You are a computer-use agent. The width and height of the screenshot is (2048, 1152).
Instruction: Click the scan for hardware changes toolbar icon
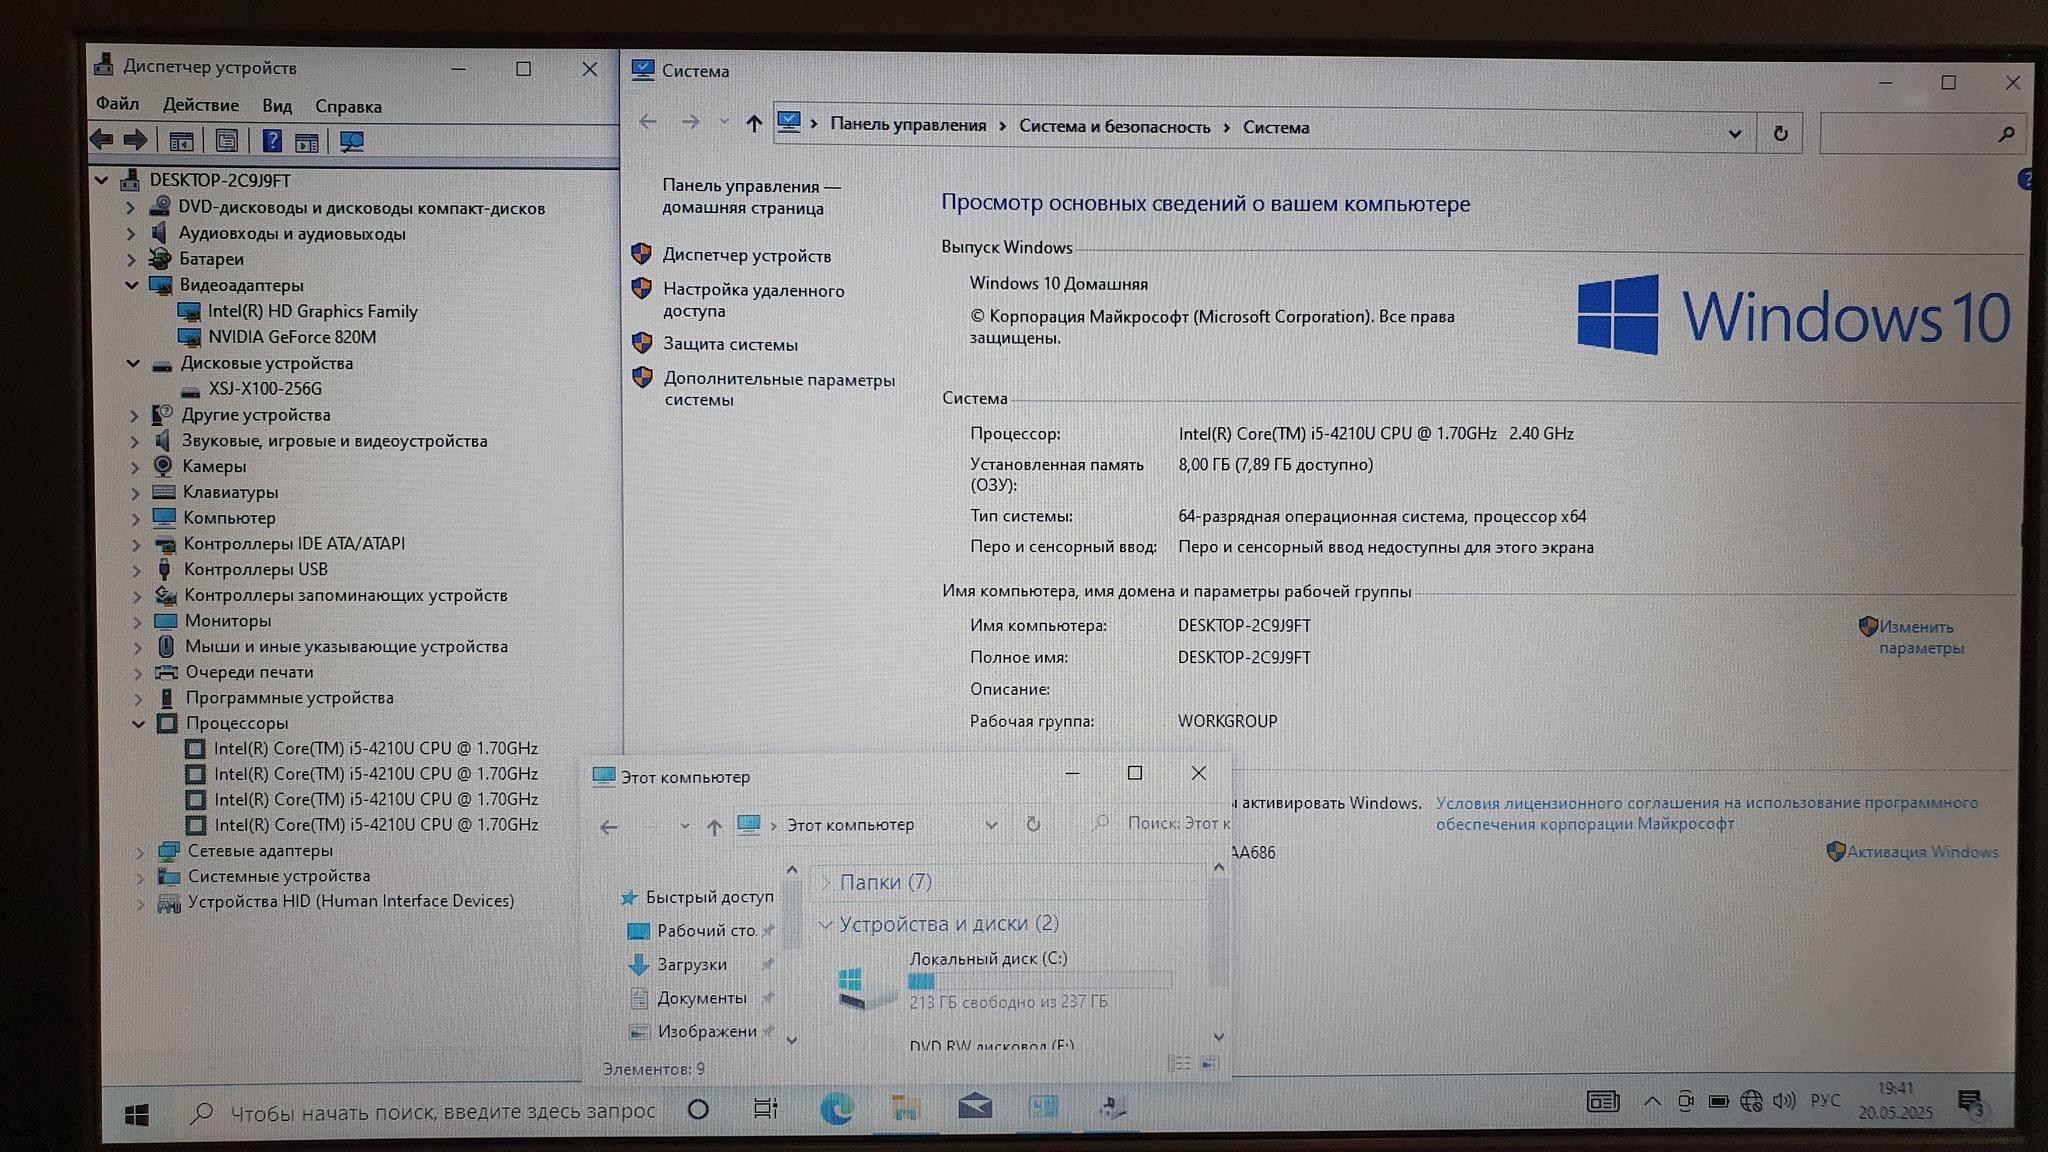pyautogui.click(x=351, y=142)
